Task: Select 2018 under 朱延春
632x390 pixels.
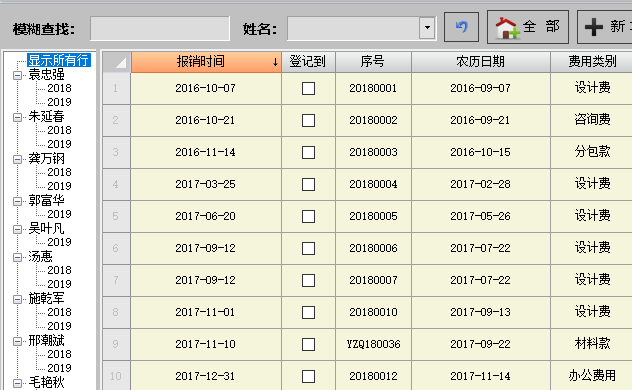Action: coord(59,130)
